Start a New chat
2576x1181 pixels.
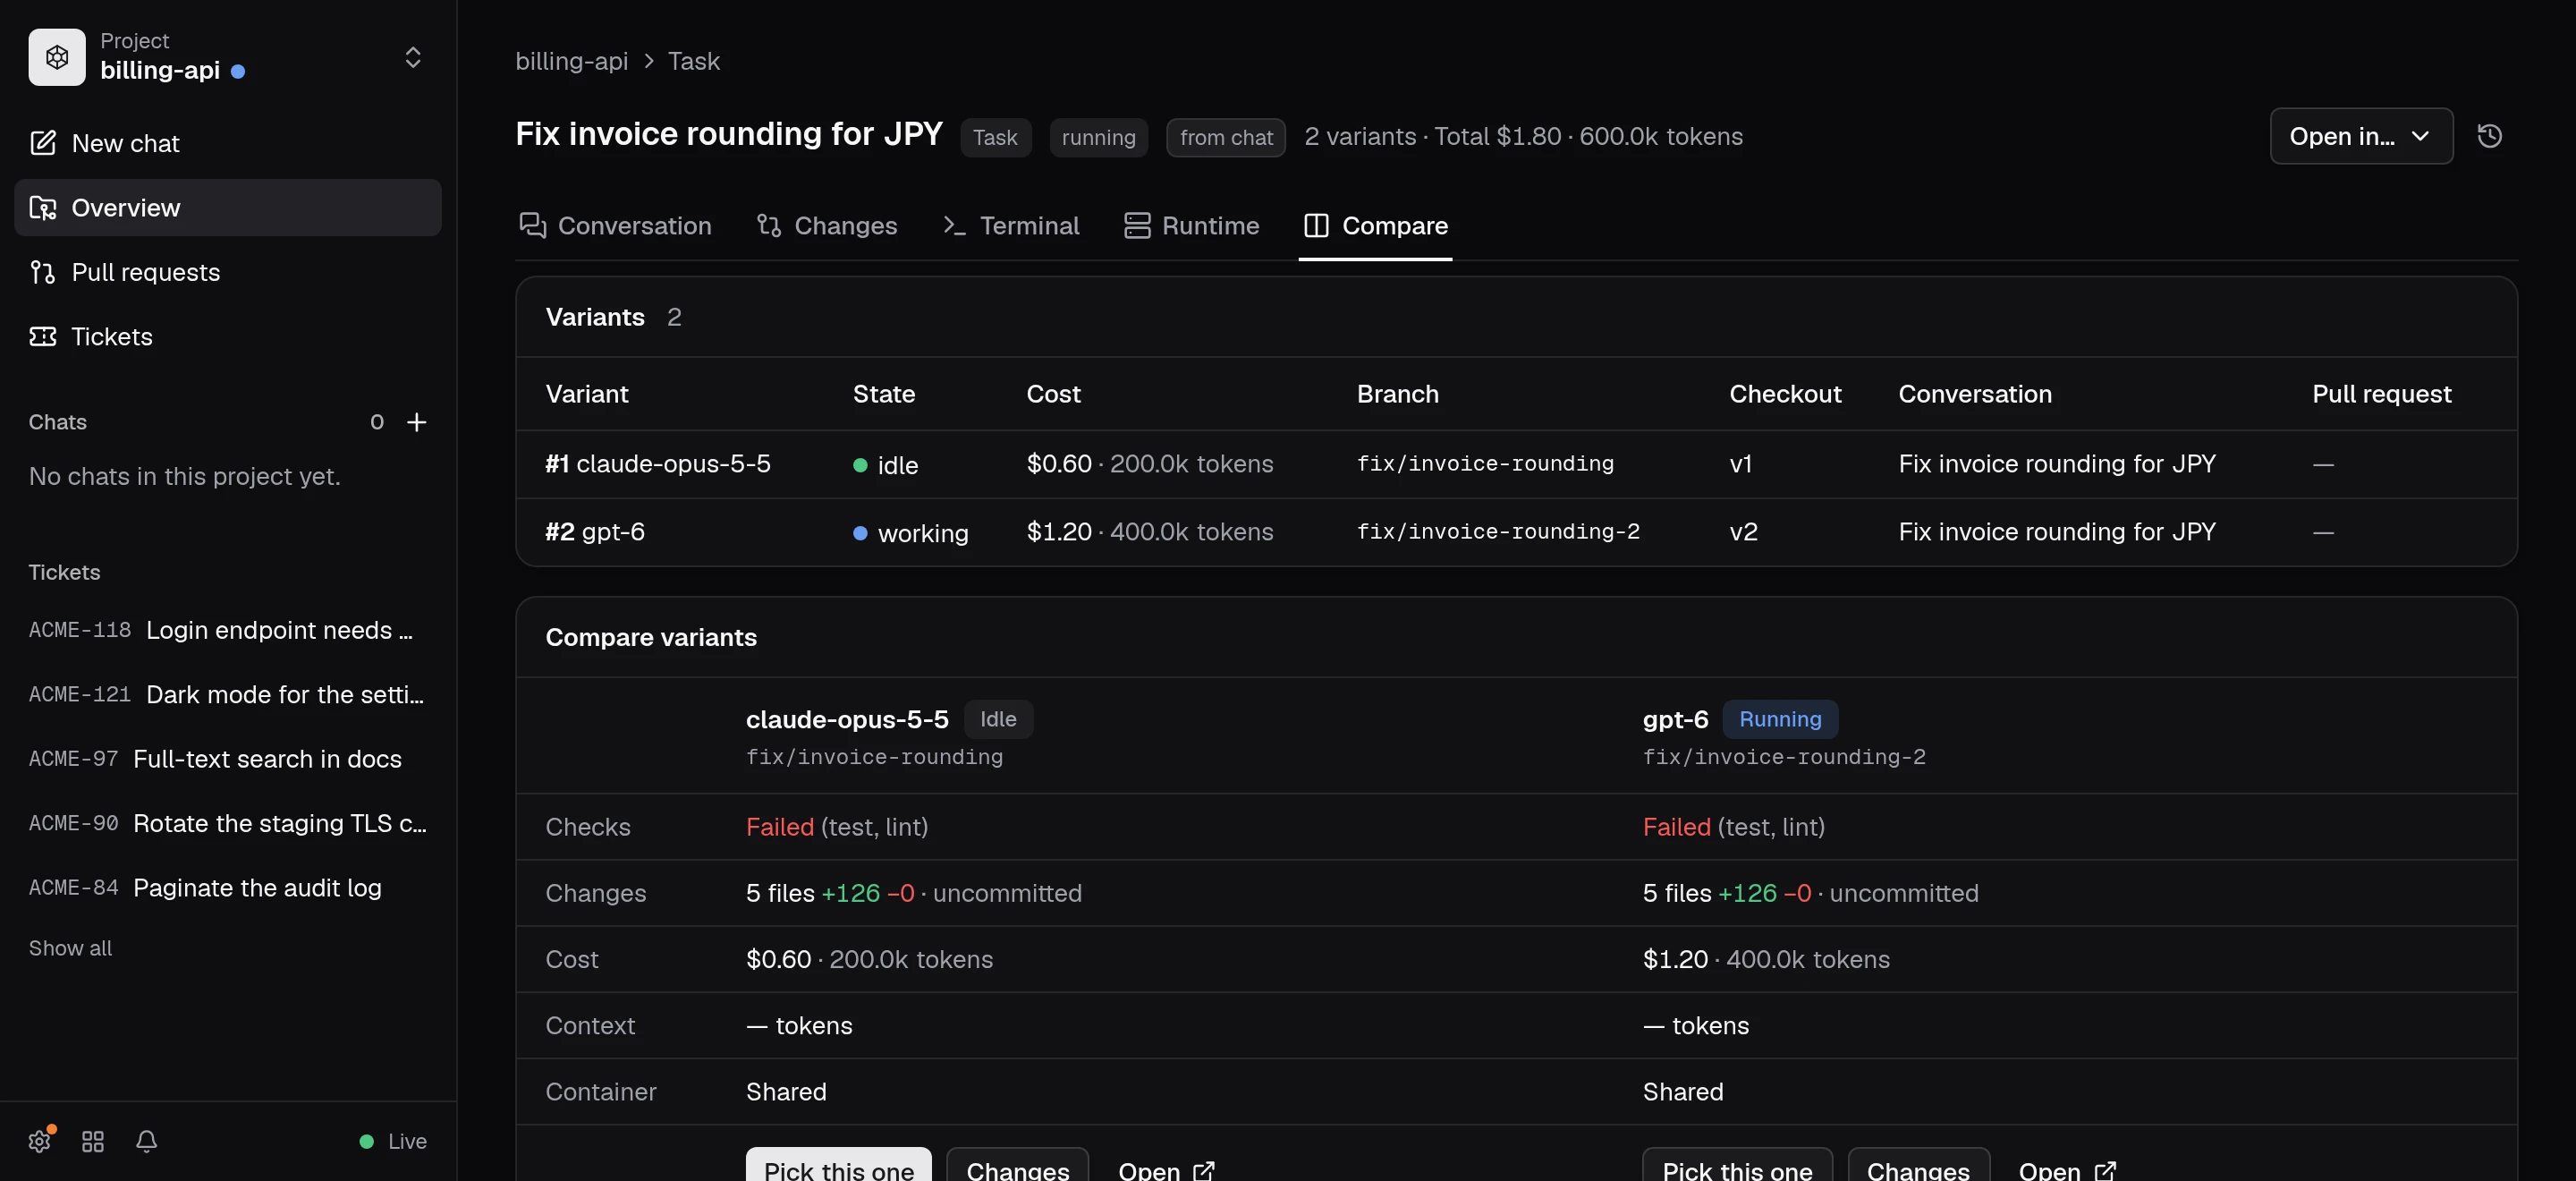click(228, 143)
